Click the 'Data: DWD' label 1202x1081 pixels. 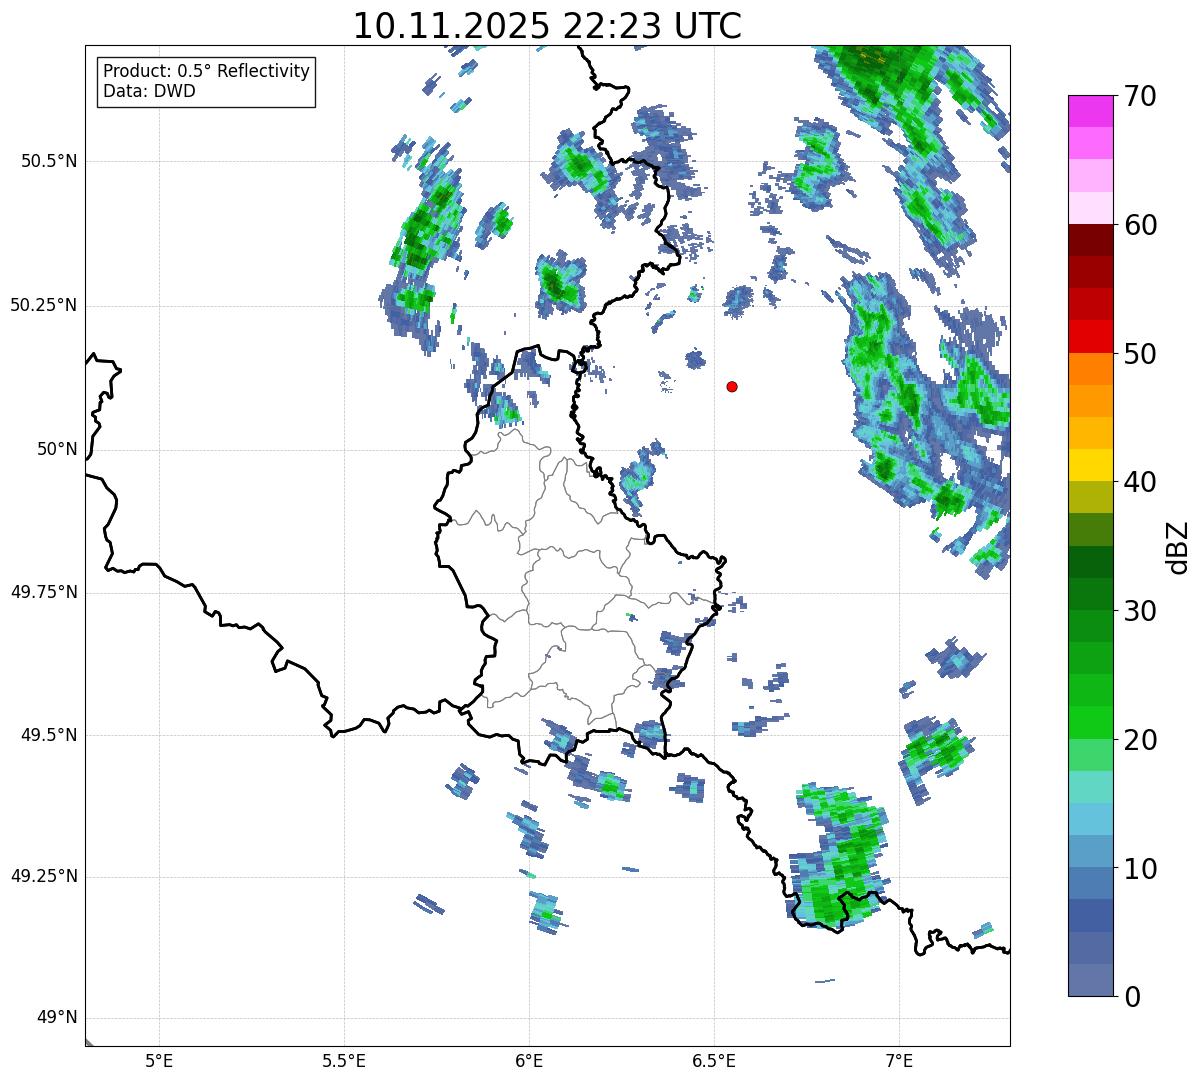[149, 91]
